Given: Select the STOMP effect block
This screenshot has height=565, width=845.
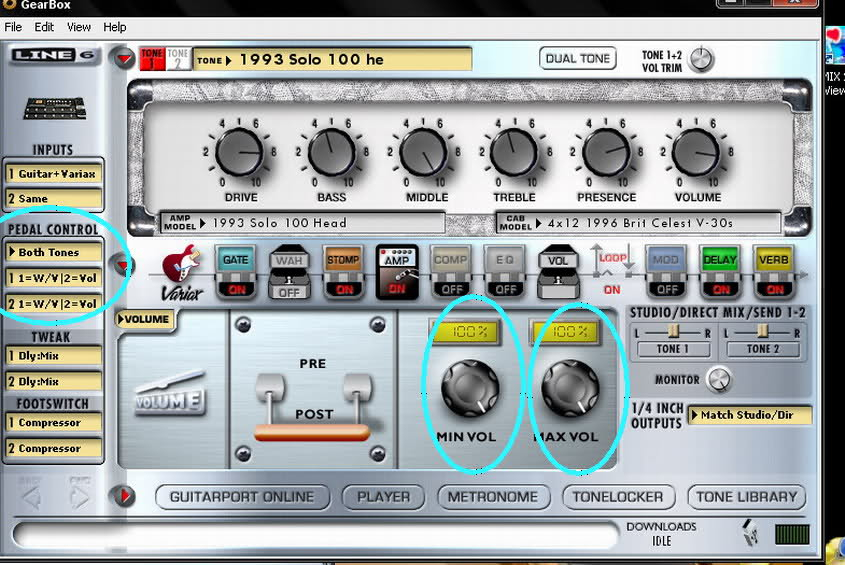Looking at the screenshot, I should point(343,260).
